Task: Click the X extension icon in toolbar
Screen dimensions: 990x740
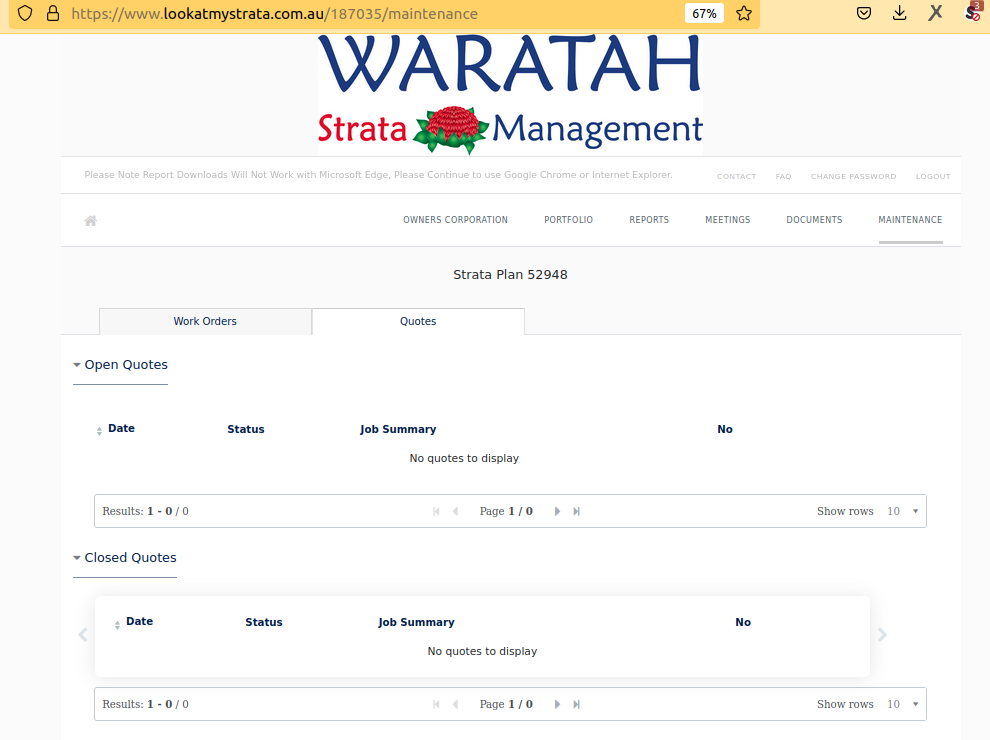Action: tap(935, 13)
